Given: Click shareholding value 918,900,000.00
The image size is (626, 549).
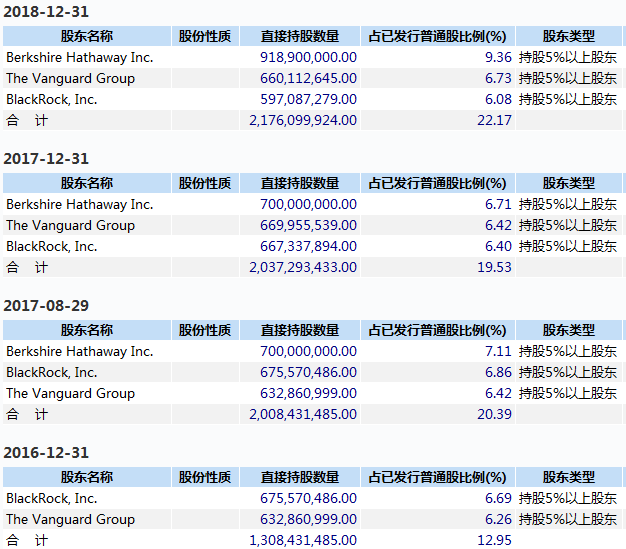Looking at the screenshot, I should pyautogui.click(x=308, y=57).
